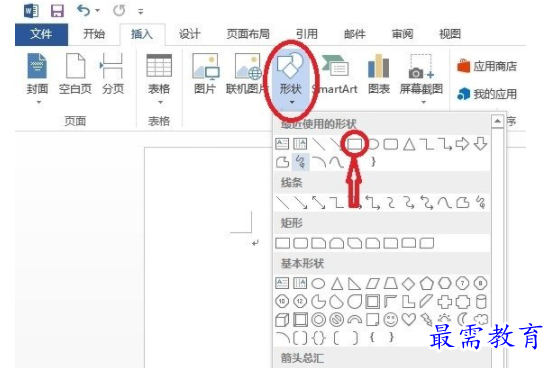Insert a SmartArt graphic

(336, 75)
